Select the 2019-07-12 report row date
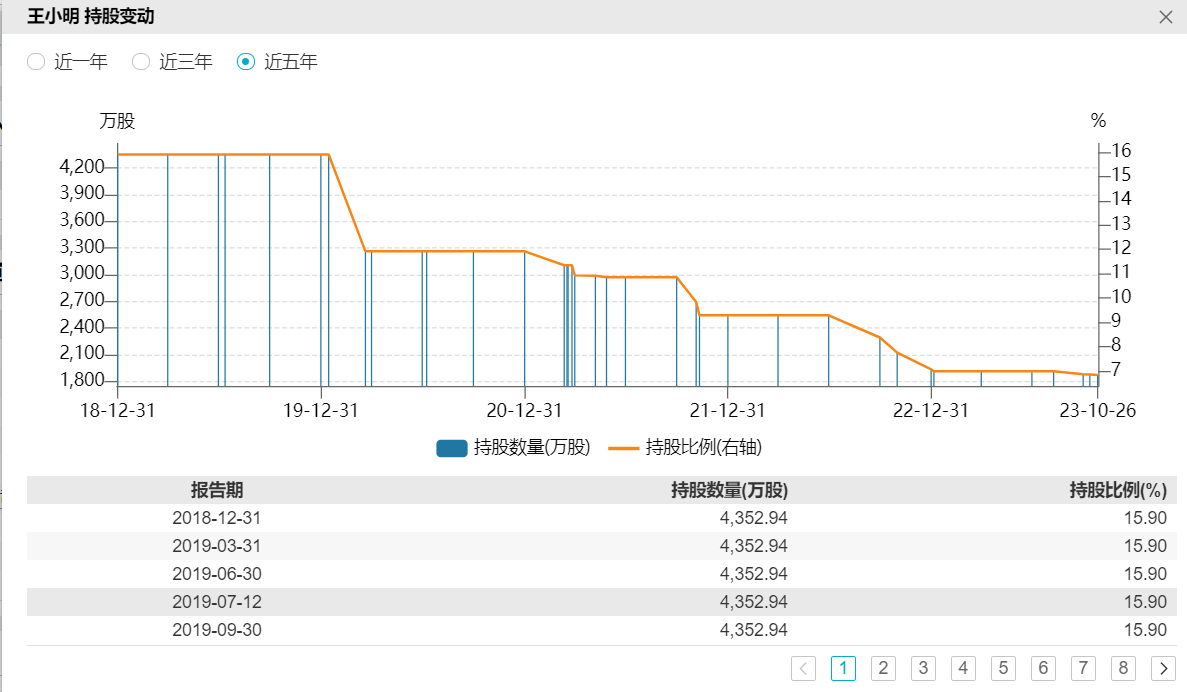Image resolution: width=1187 pixels, height=692 pixels. pyautogui.click(x=217, y=602)
